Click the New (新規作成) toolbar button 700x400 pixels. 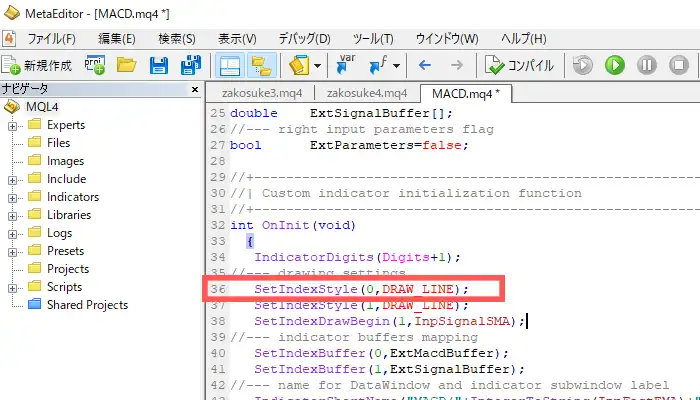(x=37, y=65)
